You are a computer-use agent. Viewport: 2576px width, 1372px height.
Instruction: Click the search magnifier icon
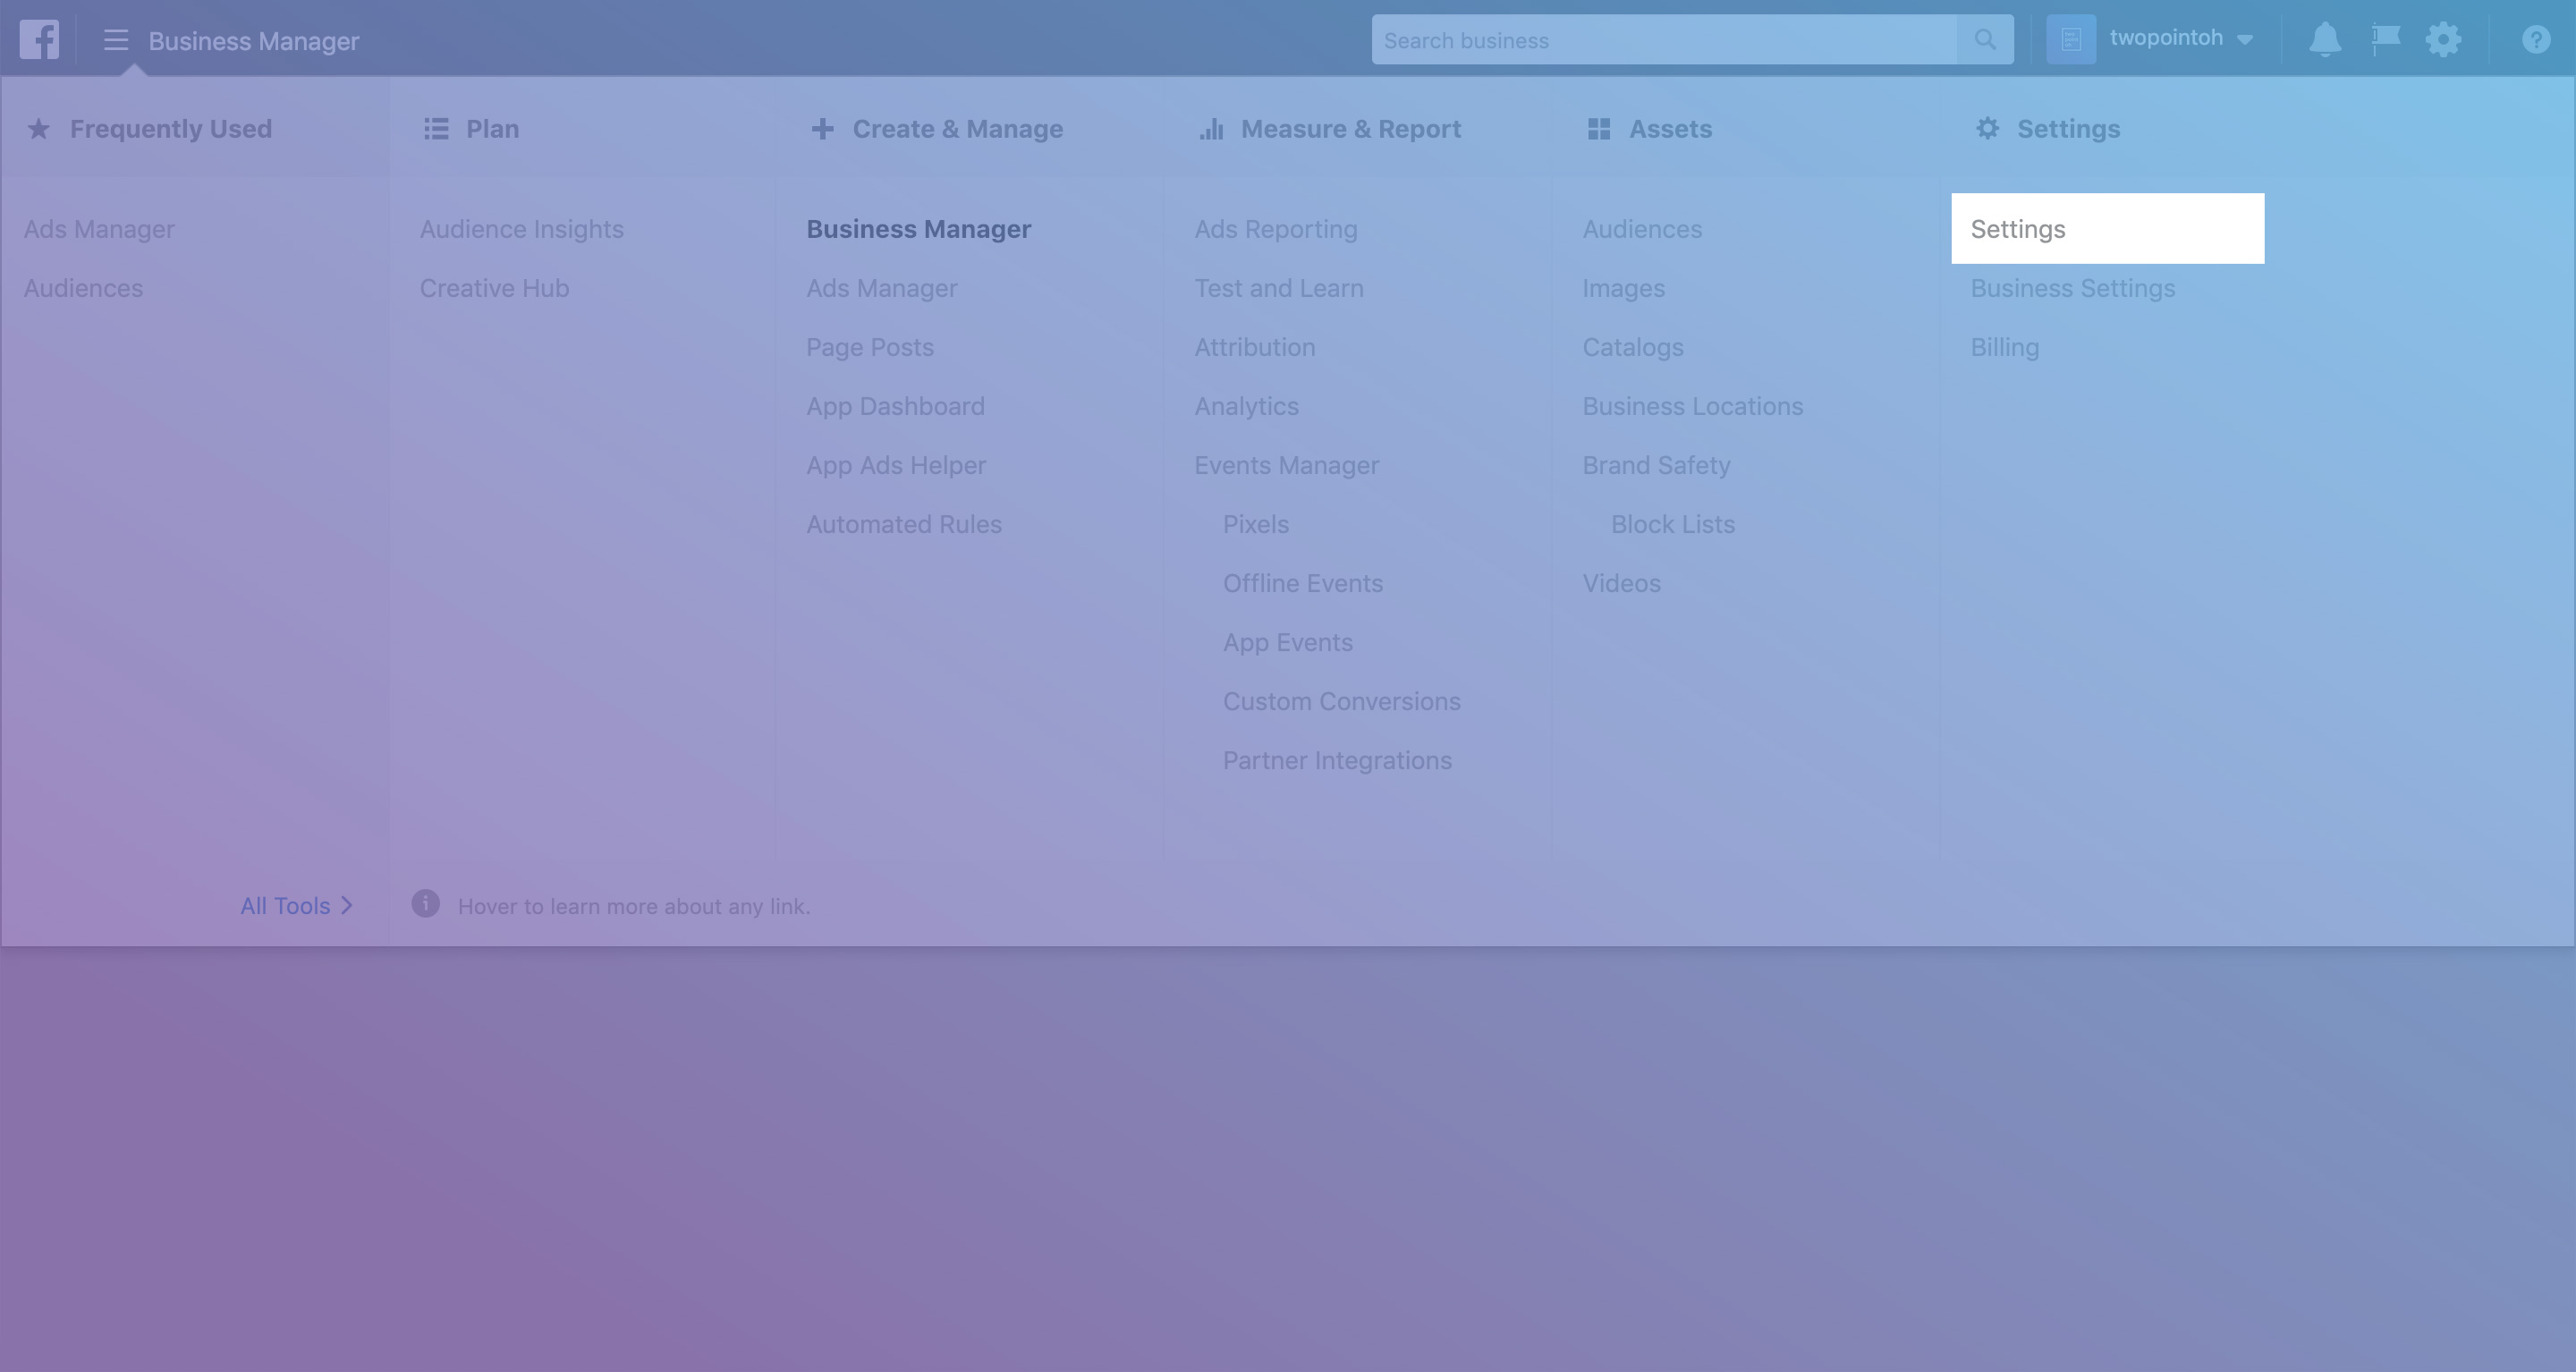click(x=1985, y=40)
